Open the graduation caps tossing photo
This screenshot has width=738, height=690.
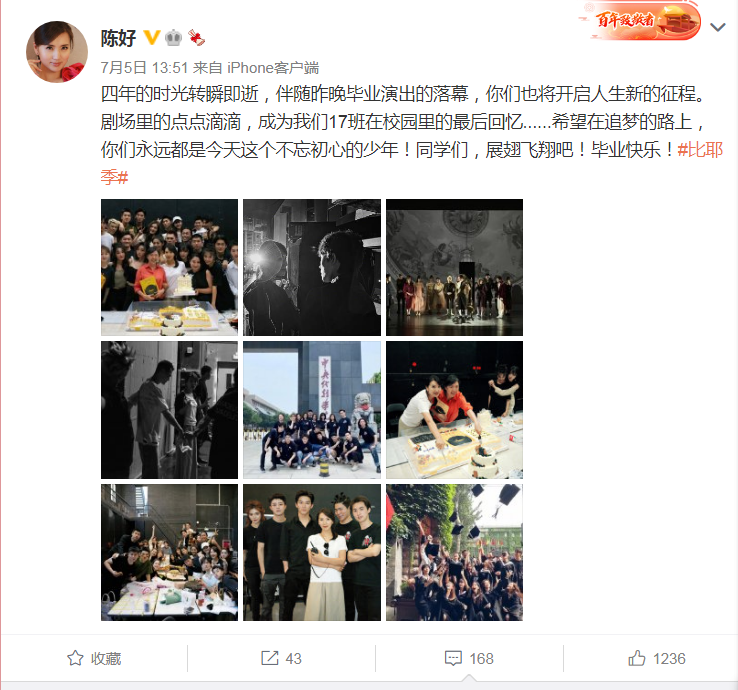[454, 553]
